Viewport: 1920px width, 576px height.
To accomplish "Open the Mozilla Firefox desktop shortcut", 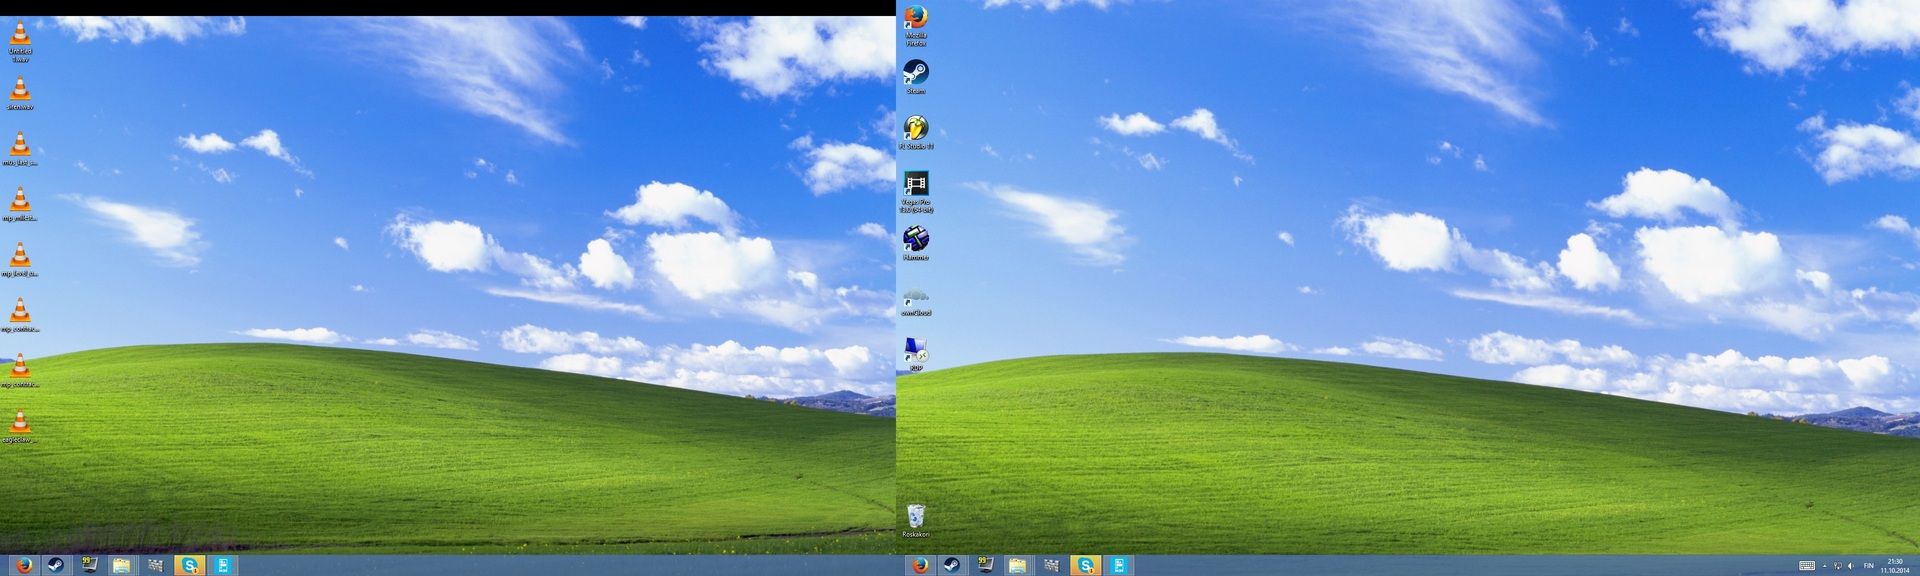I will click(915, 21).
